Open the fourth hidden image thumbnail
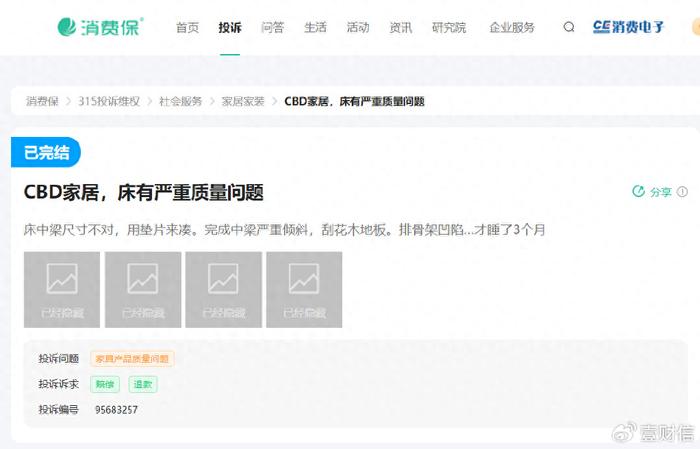The height and width of the screenshot is (449, 700). click(x=304, y=290)
